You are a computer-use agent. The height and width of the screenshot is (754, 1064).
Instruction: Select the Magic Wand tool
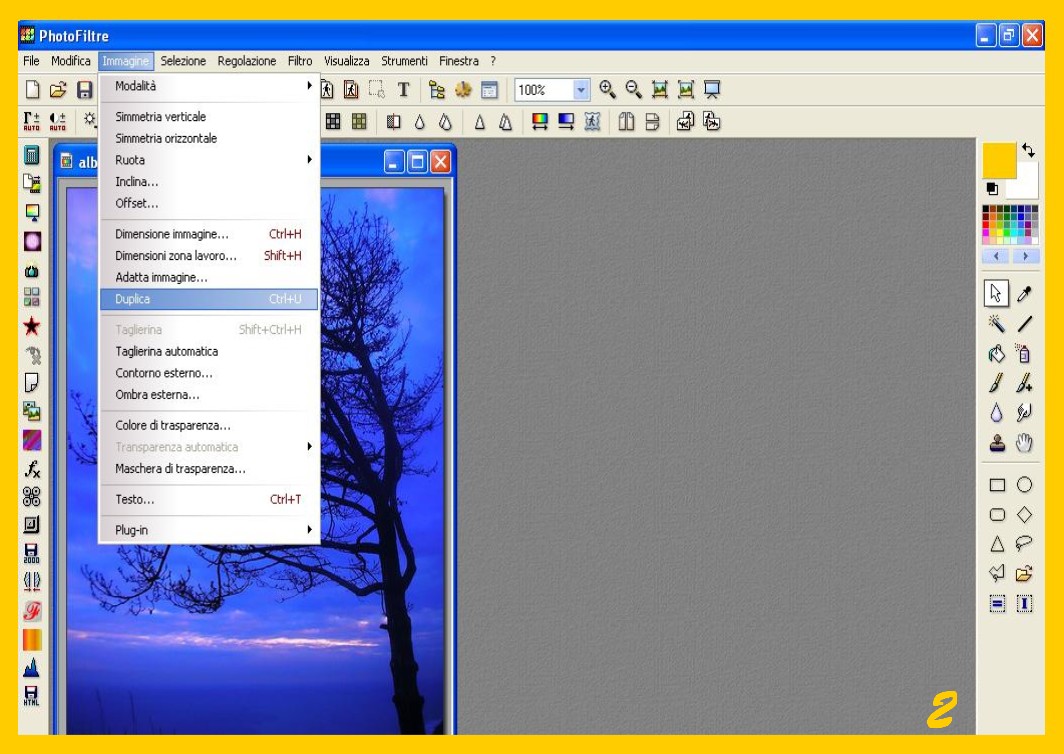pos(997,324)
